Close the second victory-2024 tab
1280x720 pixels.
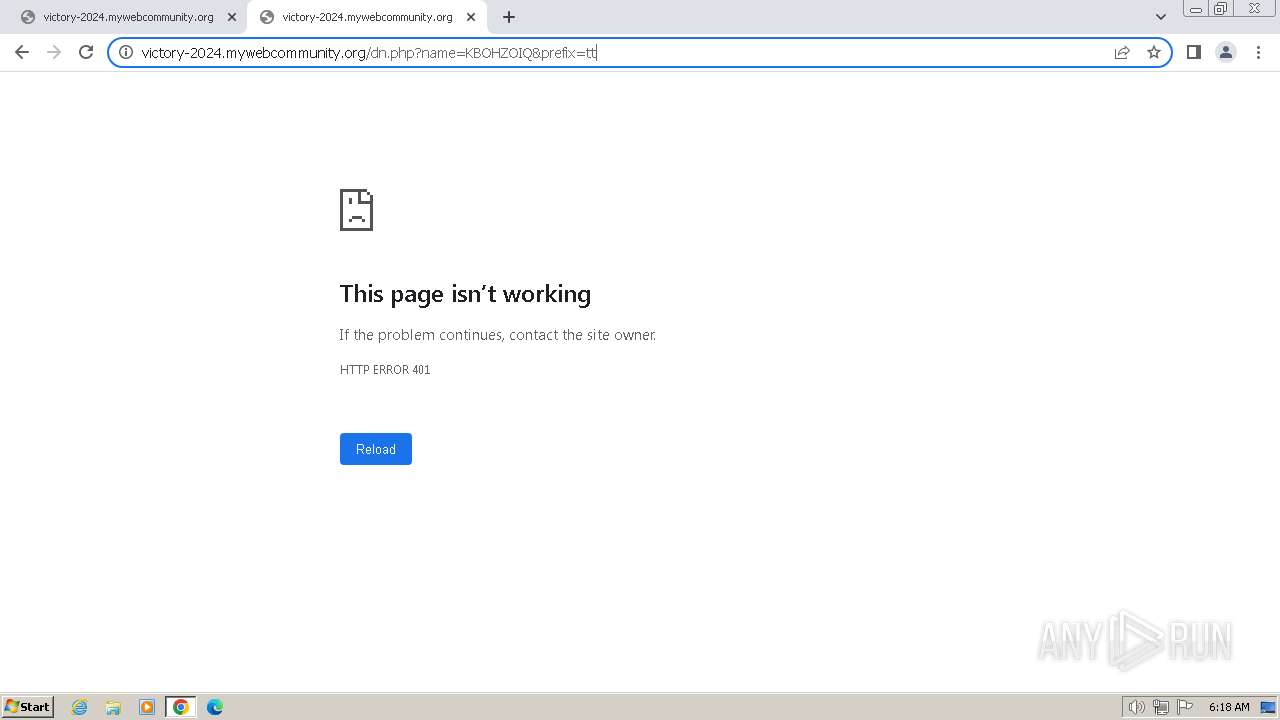point(471,17)
